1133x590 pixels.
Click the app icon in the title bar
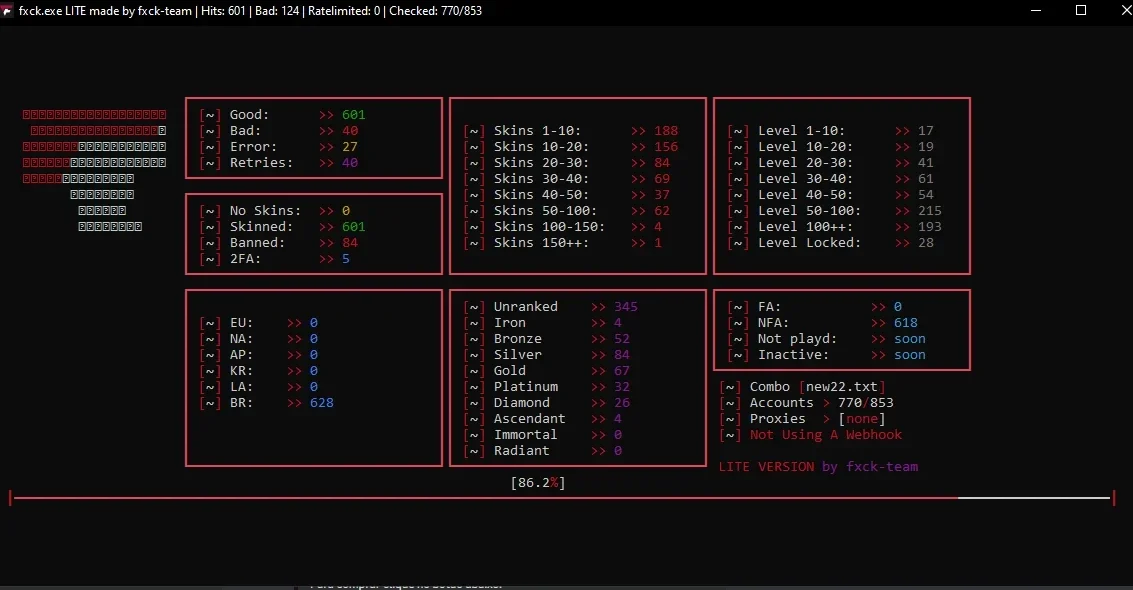pyautogui.click(x=7, y=11)
